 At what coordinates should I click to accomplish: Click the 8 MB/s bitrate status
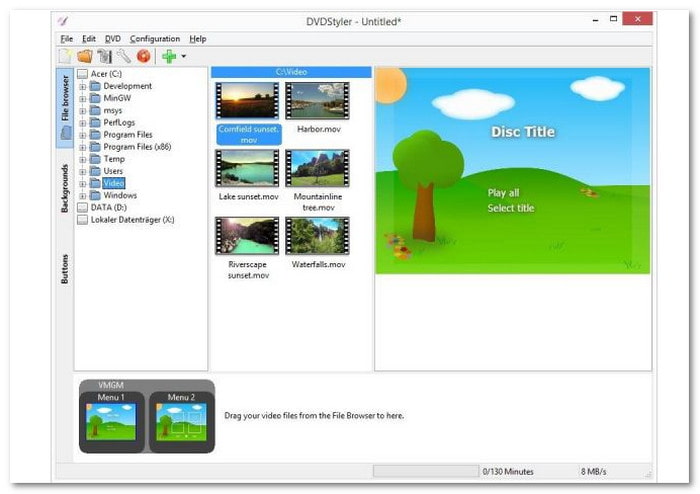[593, 471]
